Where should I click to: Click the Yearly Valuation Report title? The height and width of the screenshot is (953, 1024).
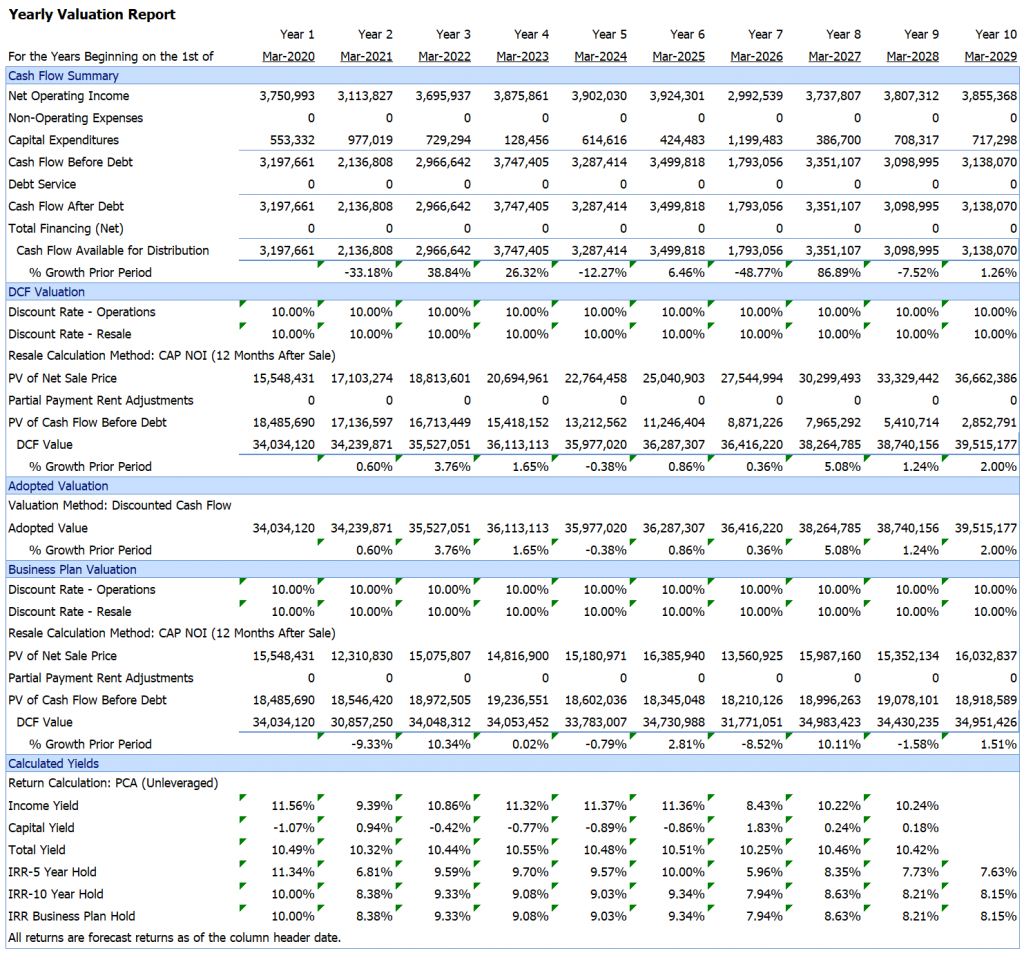coord(92,14)
